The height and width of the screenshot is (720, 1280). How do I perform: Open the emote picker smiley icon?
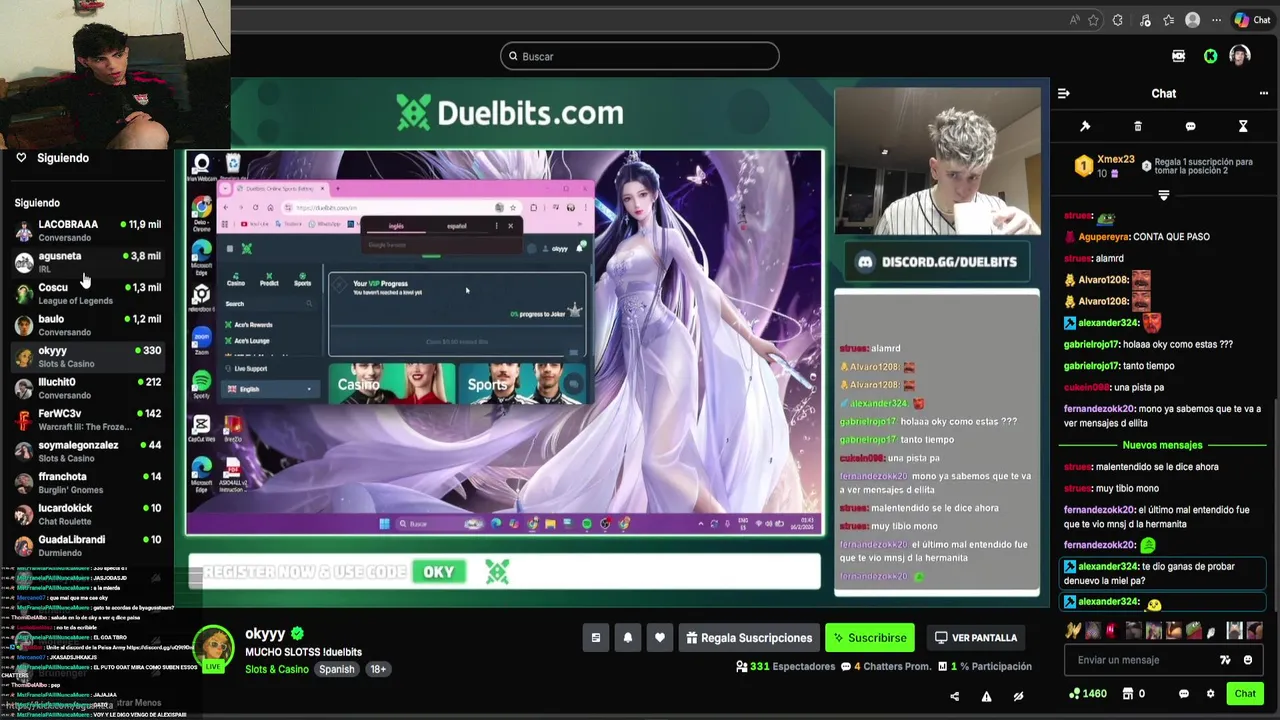[1248, 660]
